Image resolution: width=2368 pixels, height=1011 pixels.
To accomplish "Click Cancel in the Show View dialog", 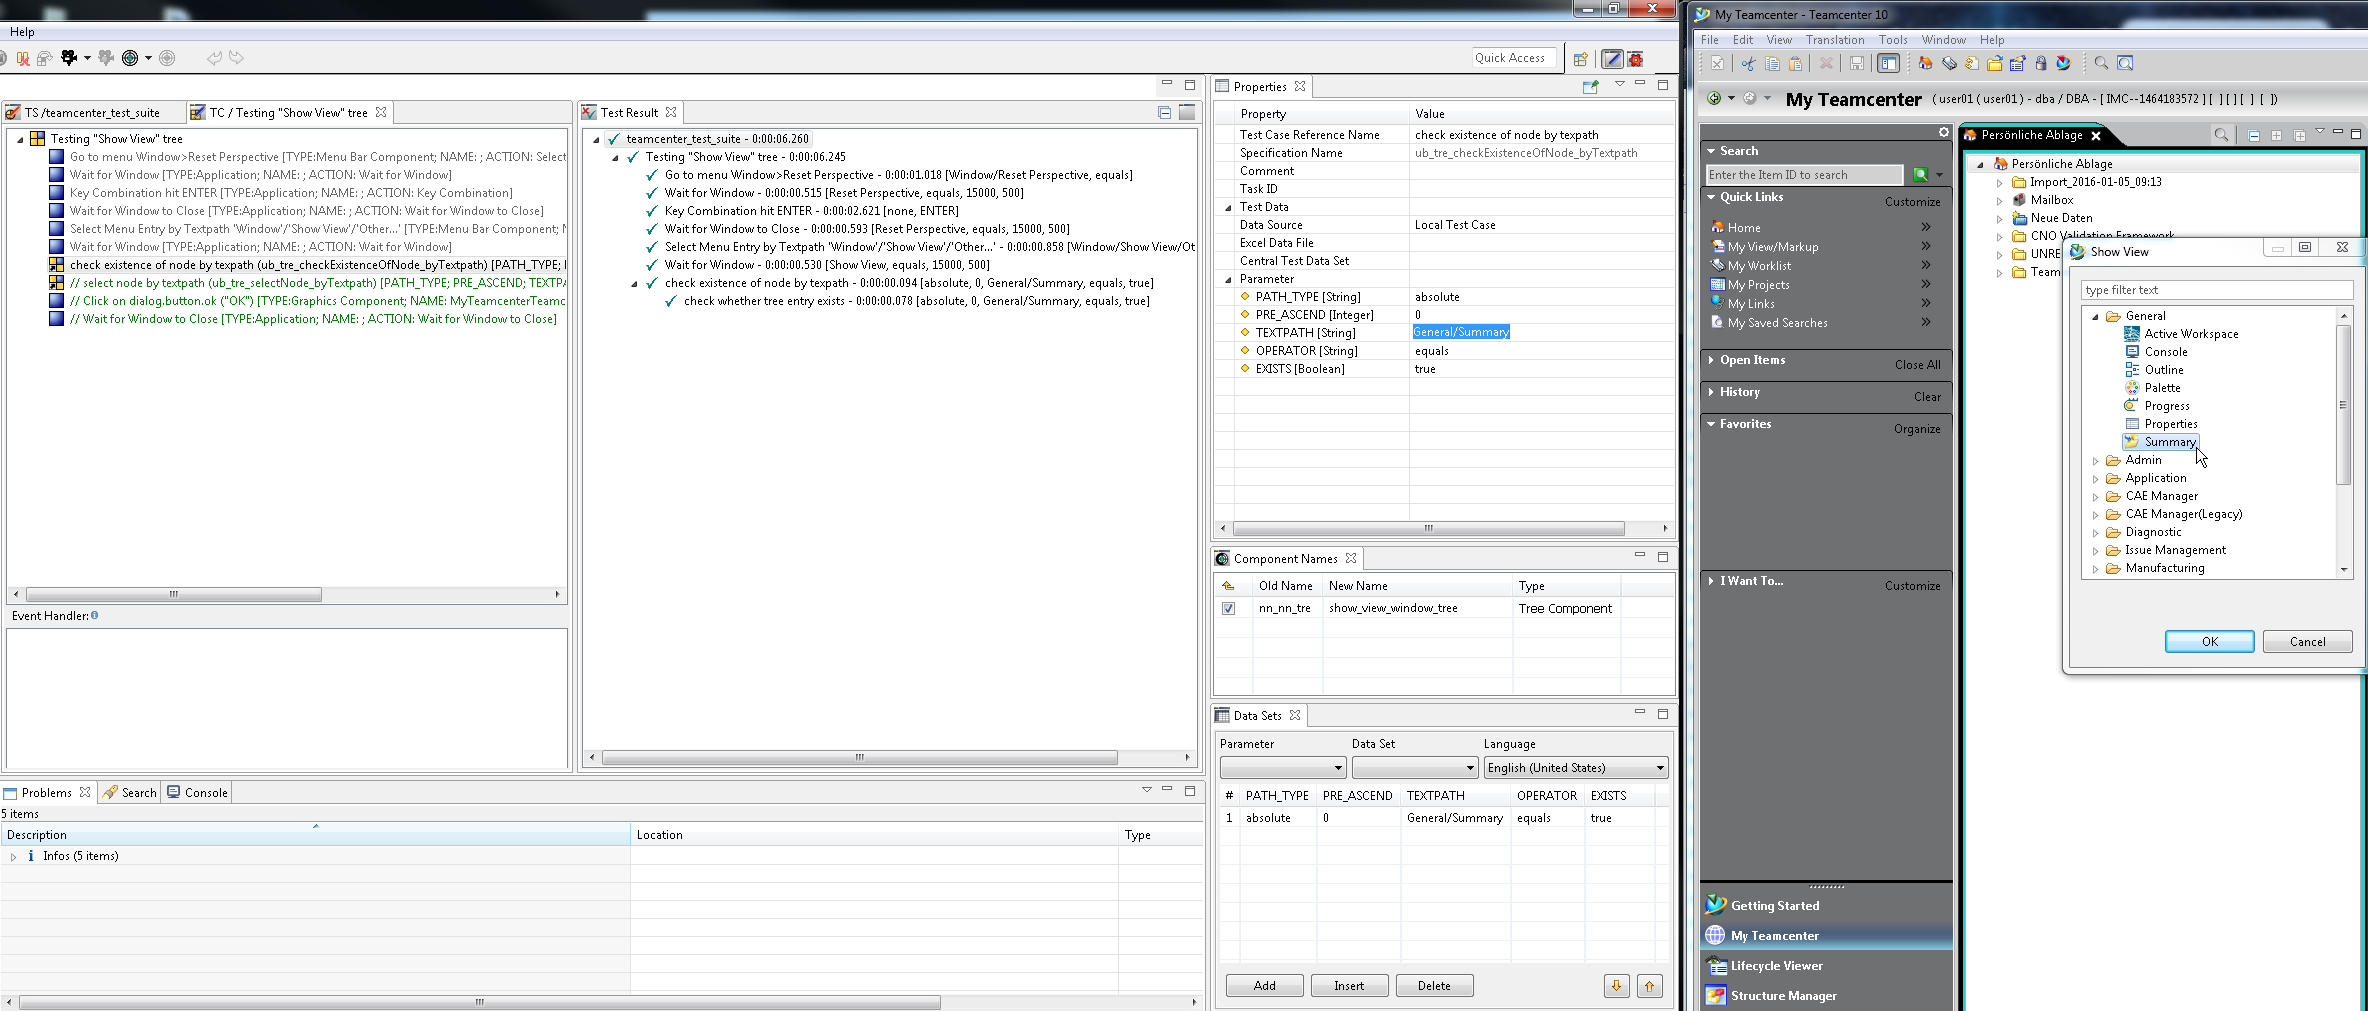I will pyautogui.click(x=2307, y=642).
